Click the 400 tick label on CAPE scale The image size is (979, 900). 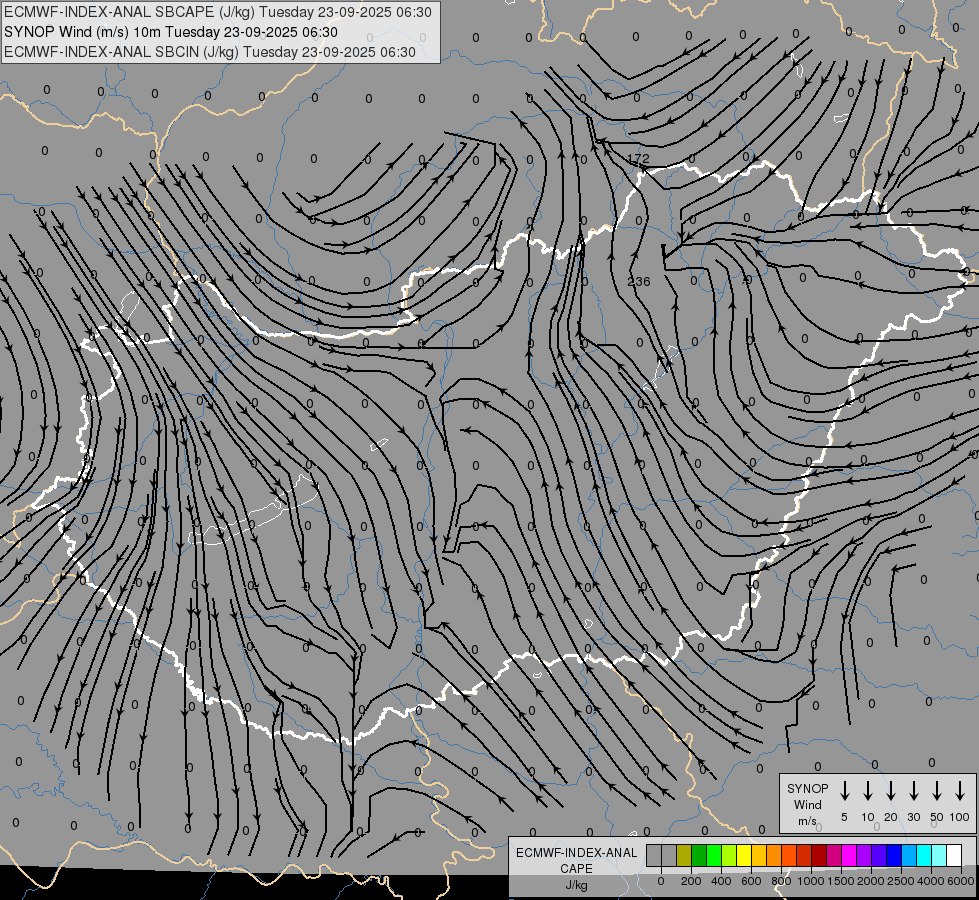pos(721,881)
